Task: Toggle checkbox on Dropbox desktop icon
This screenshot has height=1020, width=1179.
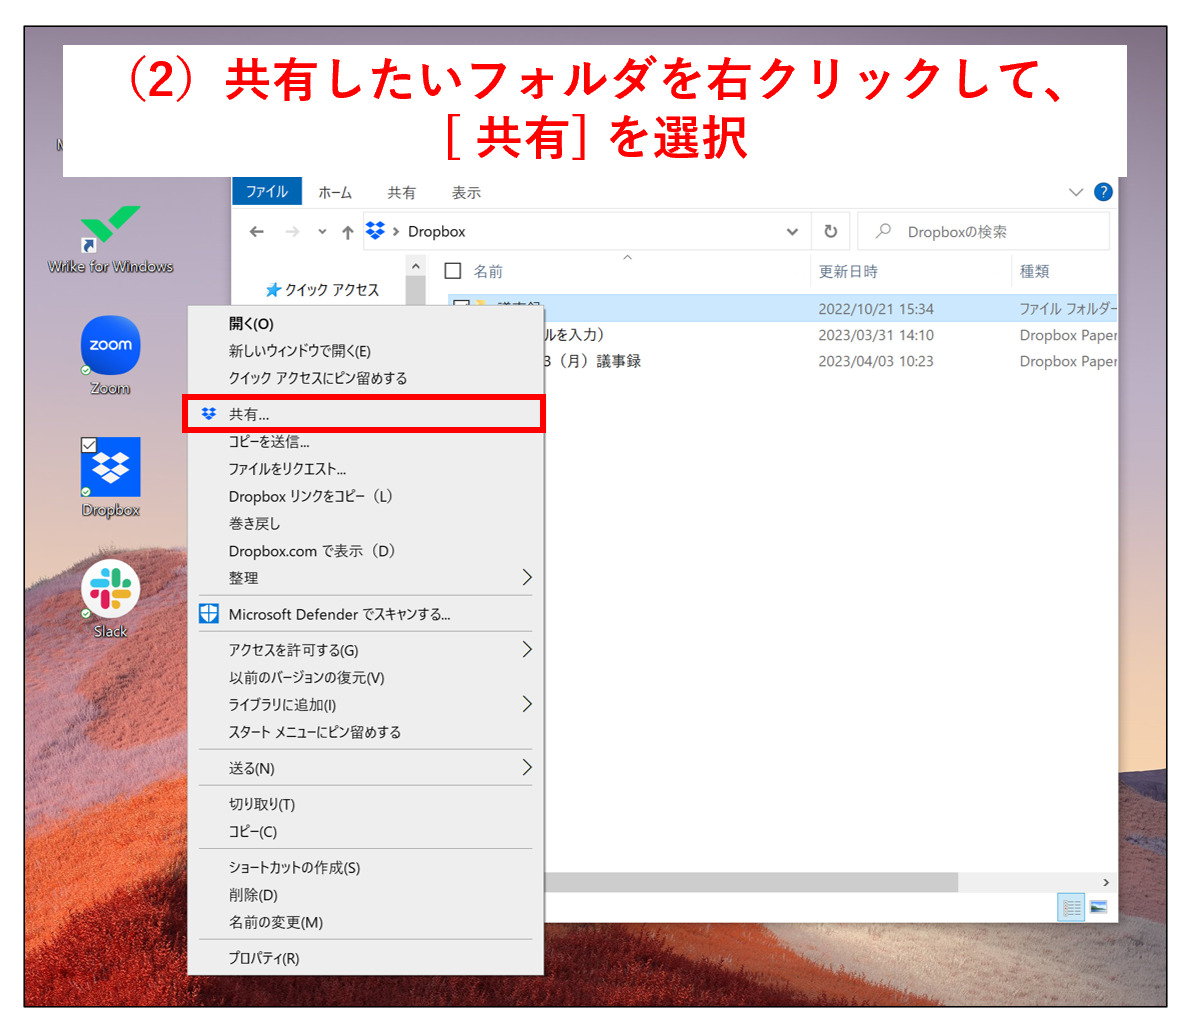Action: pyautogui.click(x=89, y=444)
